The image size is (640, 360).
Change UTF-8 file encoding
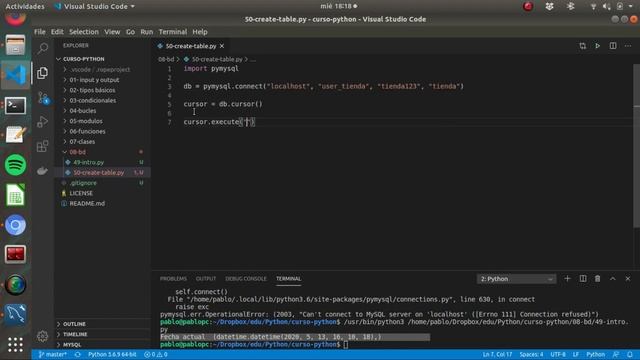coord(558,354)
